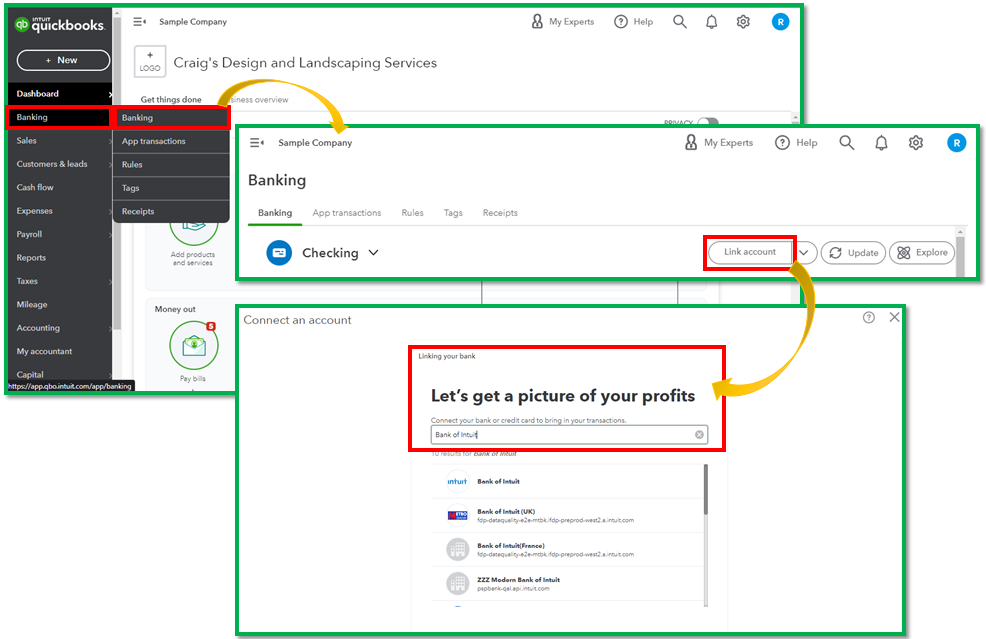The height and width of the screenshot is (639, 986).
Task: Switch to the Receipts tab
Action: pos(500,213)
